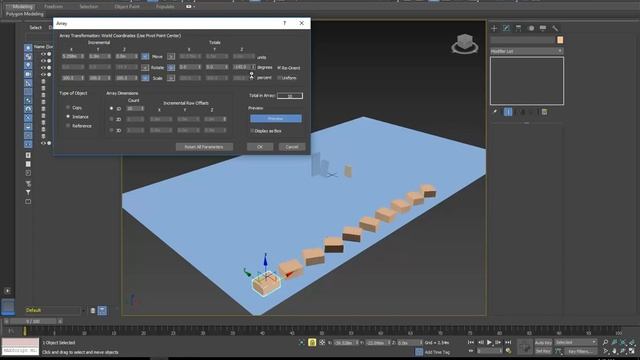Image resolution: width=640 pixels, height=360 pixels.
Task: Click the Auto Key button
Action: tap(543, 342)
